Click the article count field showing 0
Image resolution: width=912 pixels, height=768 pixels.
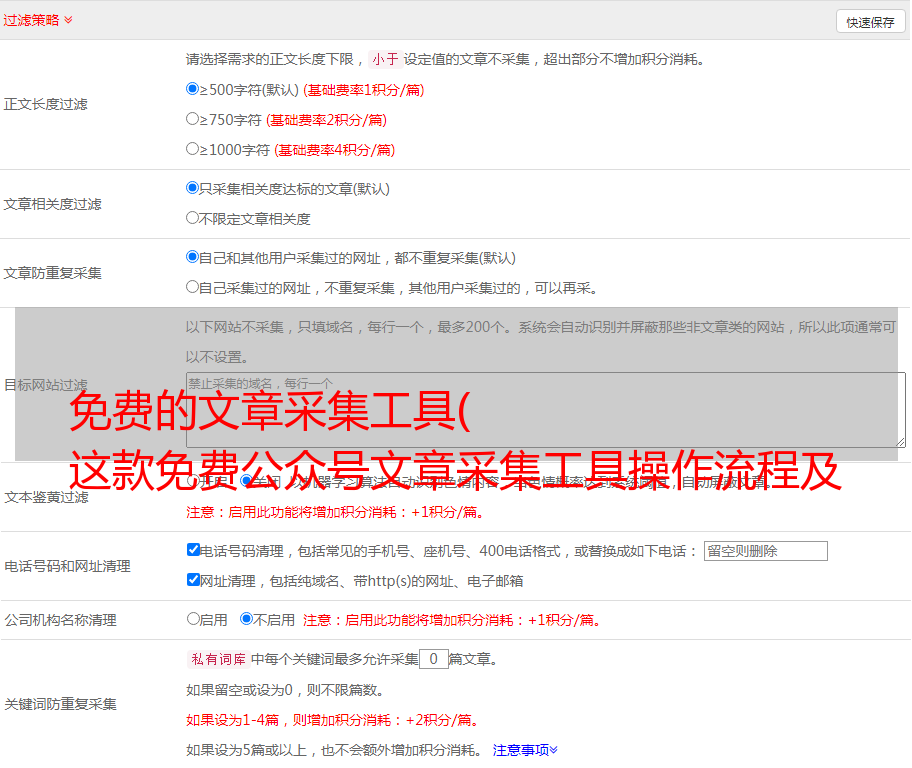[433, 659]
